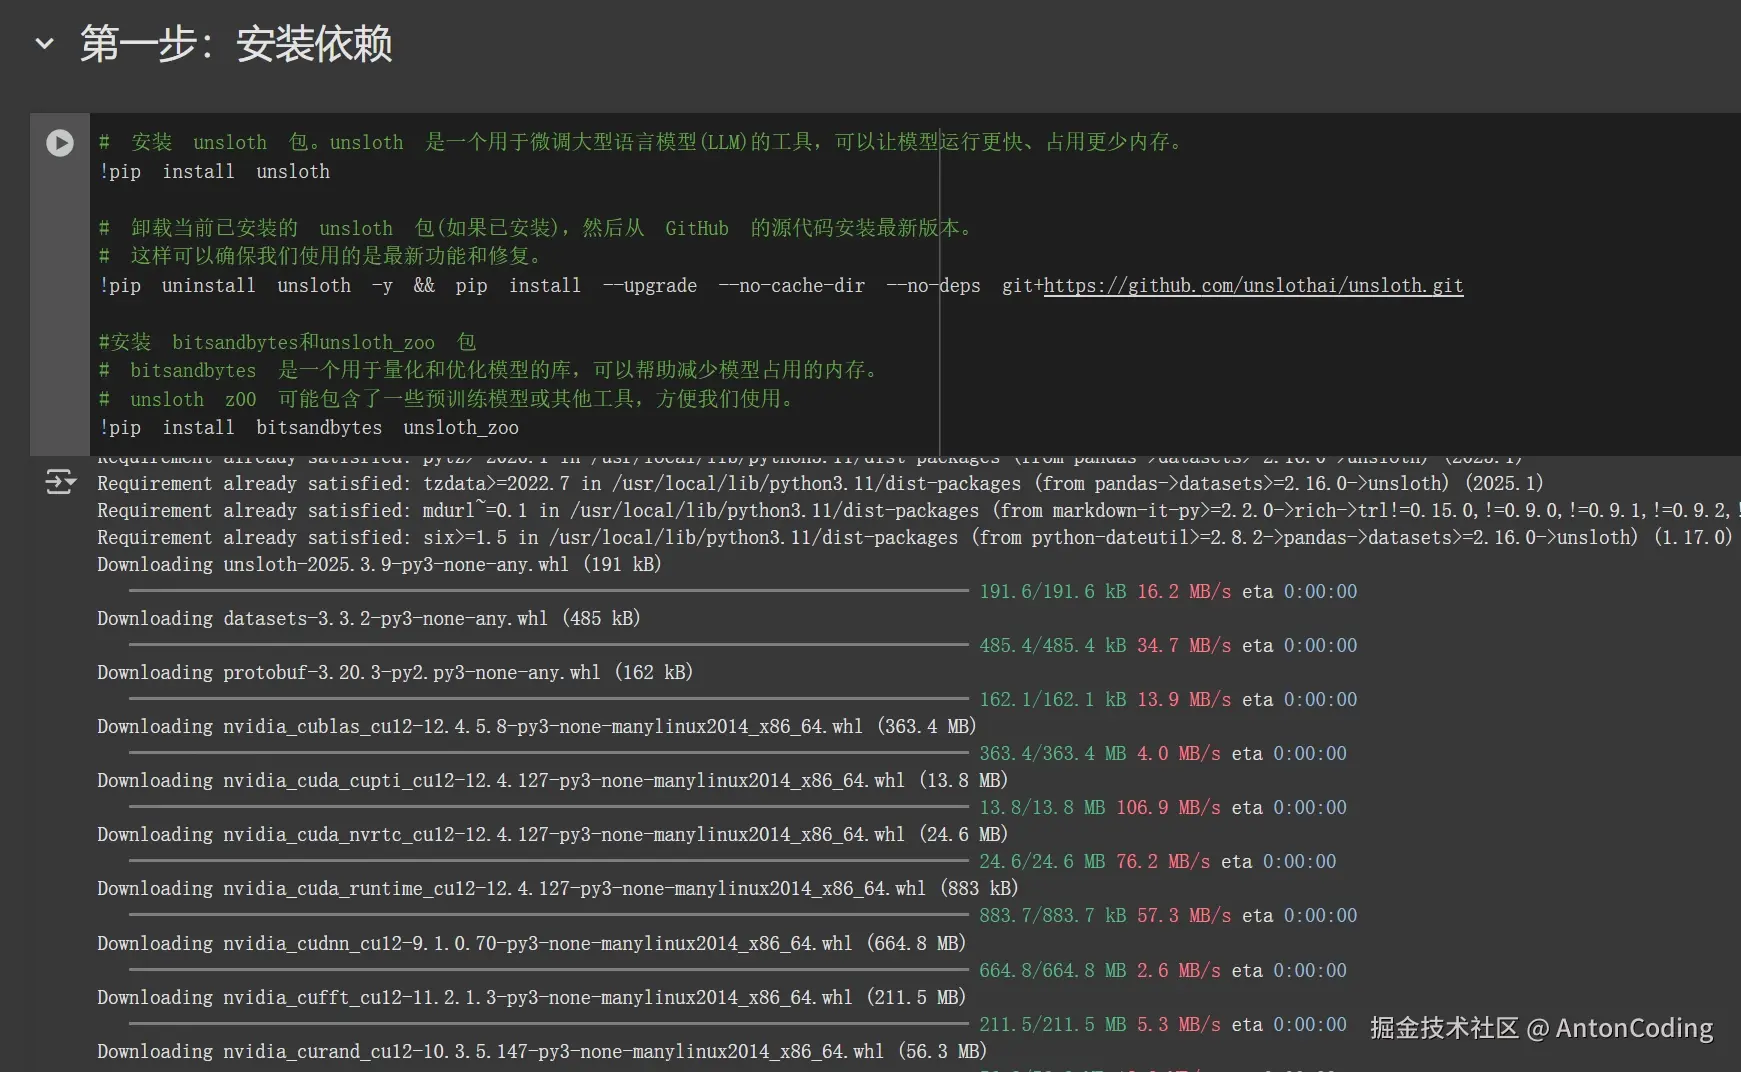Screen dimensions: 1741x1072
Task: Click the "!pip uninstall unsloth -y" command
Action: [245, 286]
